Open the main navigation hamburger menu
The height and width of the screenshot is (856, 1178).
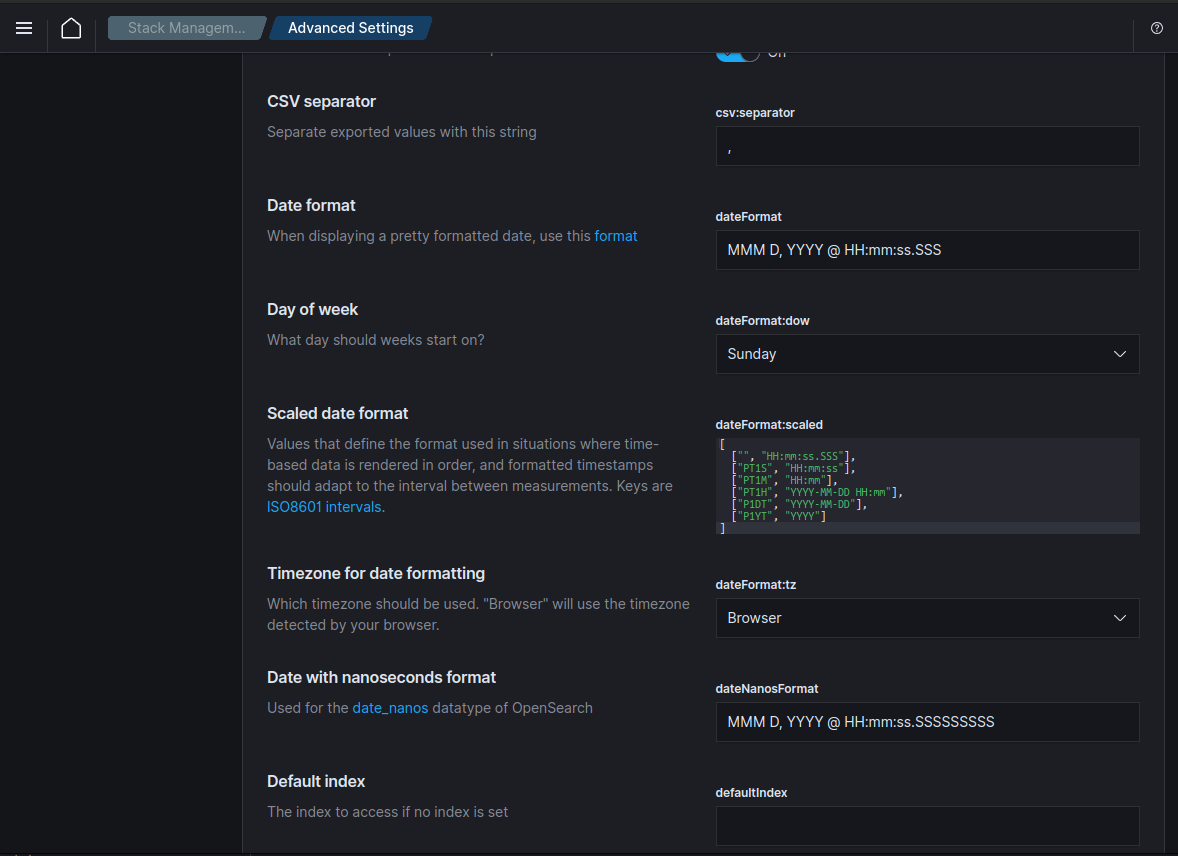pos(24,27)
